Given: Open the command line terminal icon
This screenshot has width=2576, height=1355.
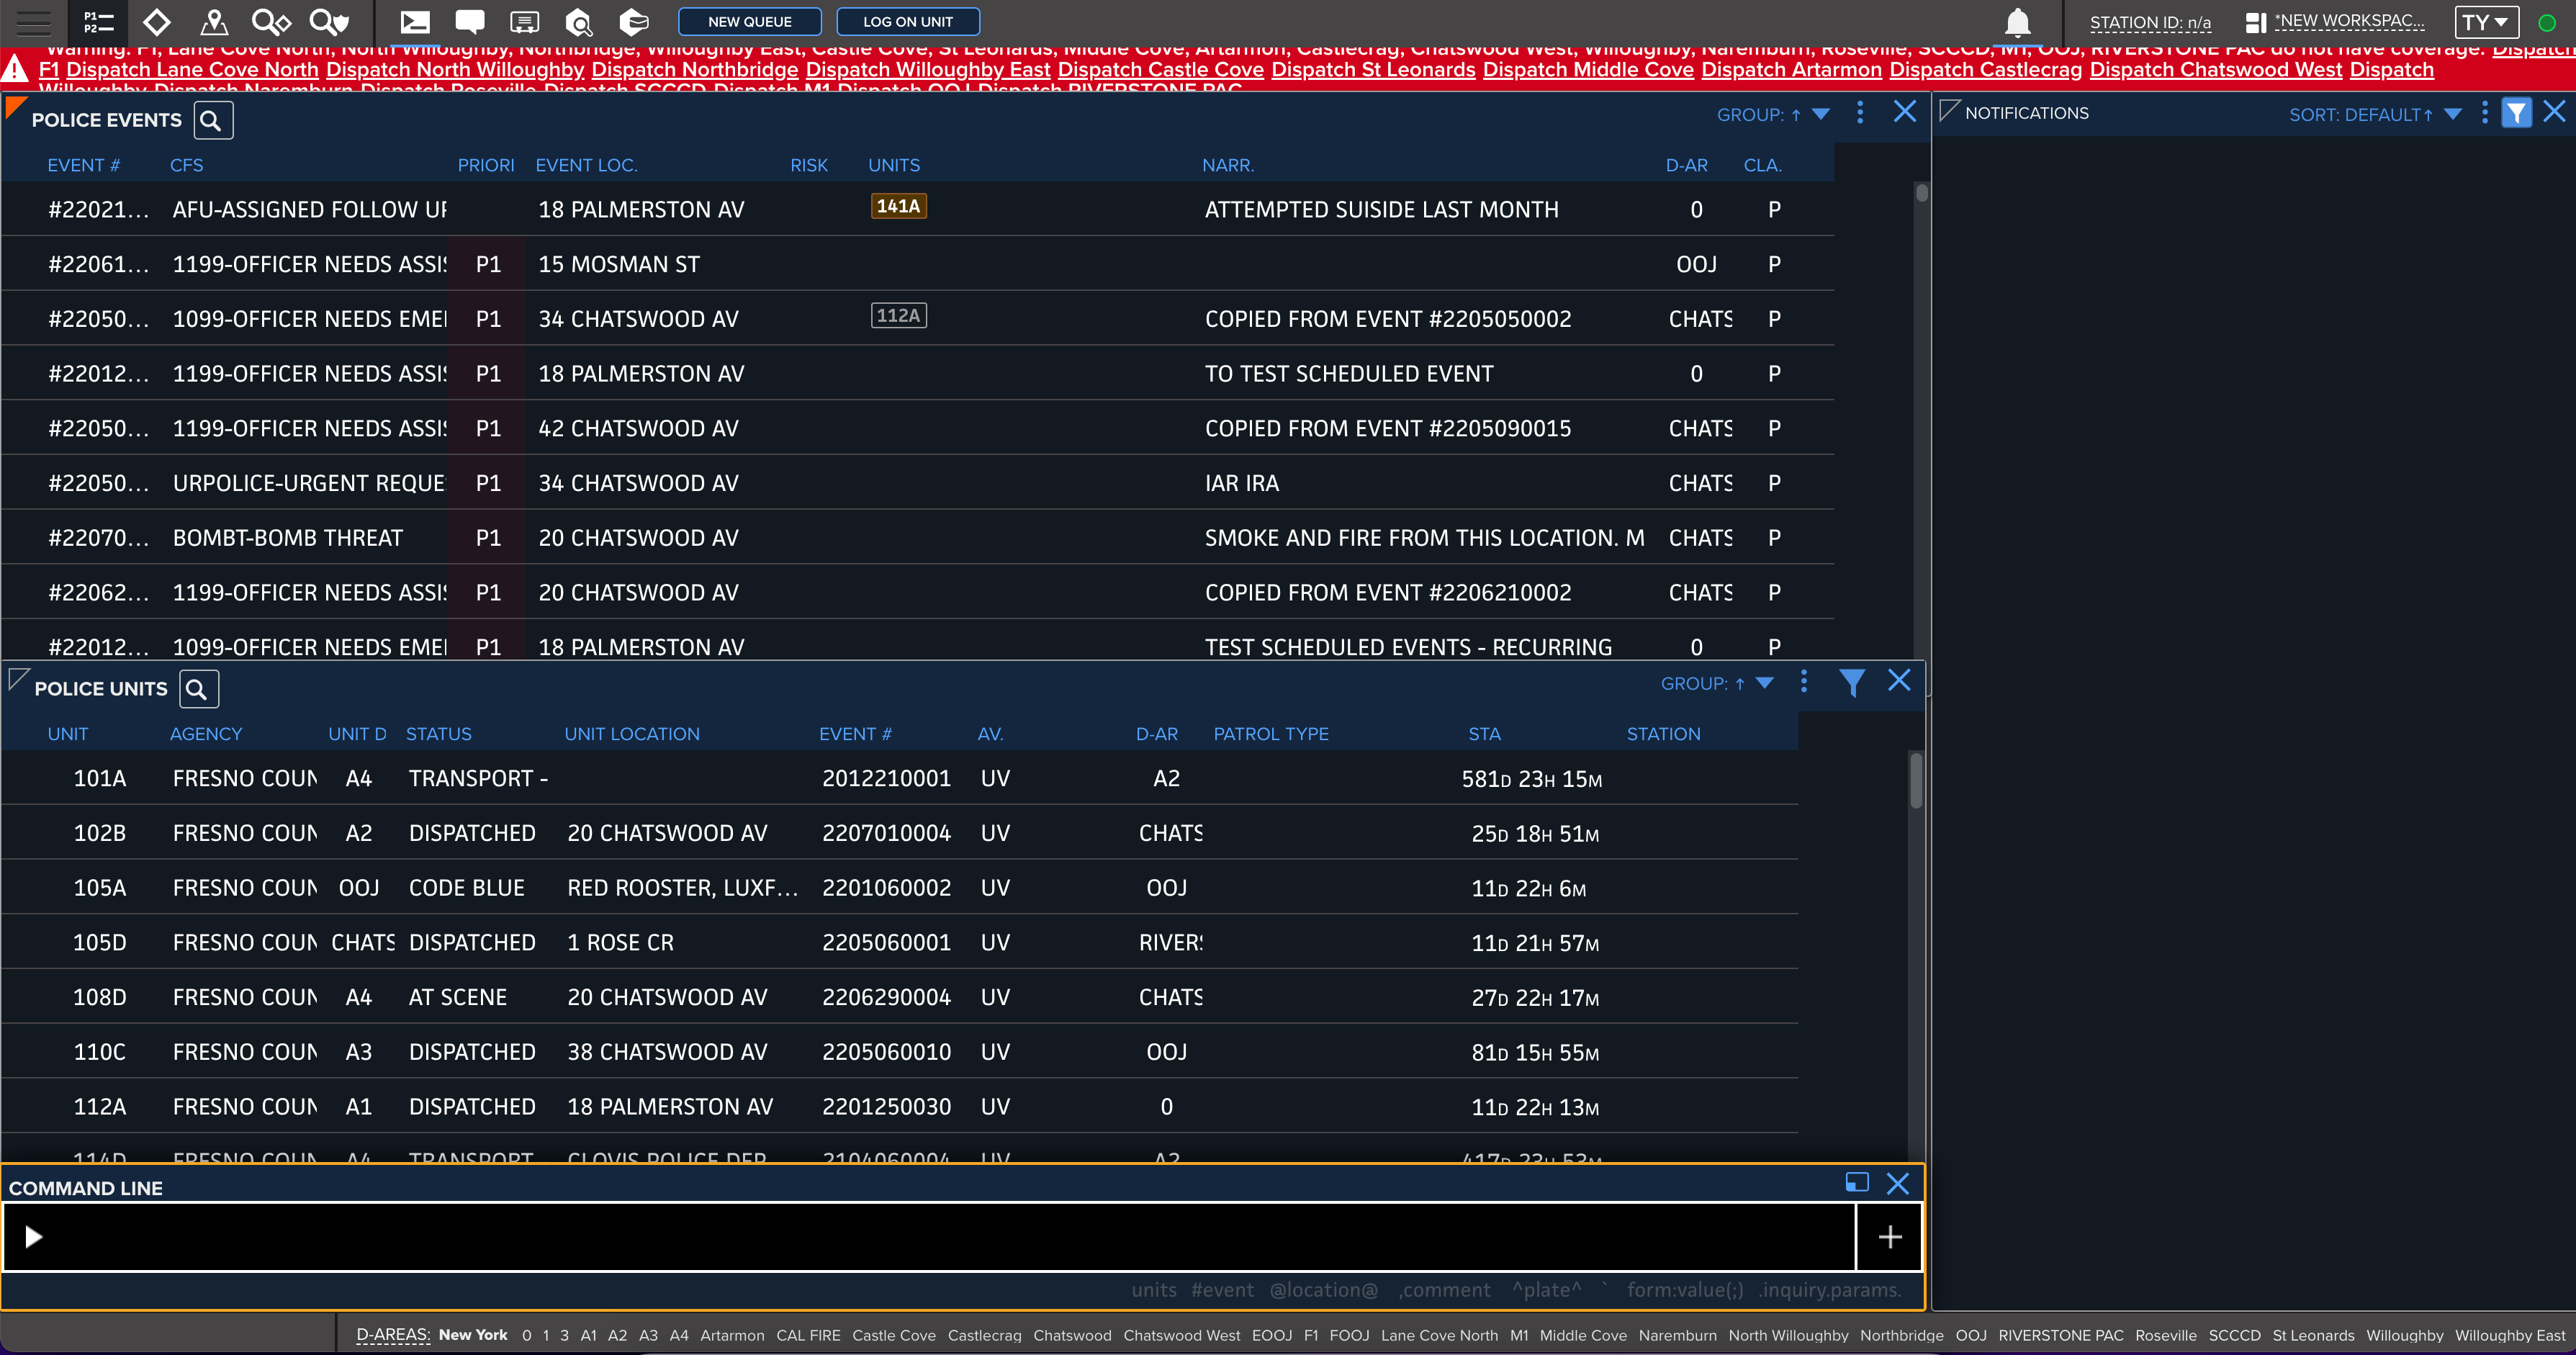Looking at the screenshot, I should pyautogui.click(x=414, y=21).
